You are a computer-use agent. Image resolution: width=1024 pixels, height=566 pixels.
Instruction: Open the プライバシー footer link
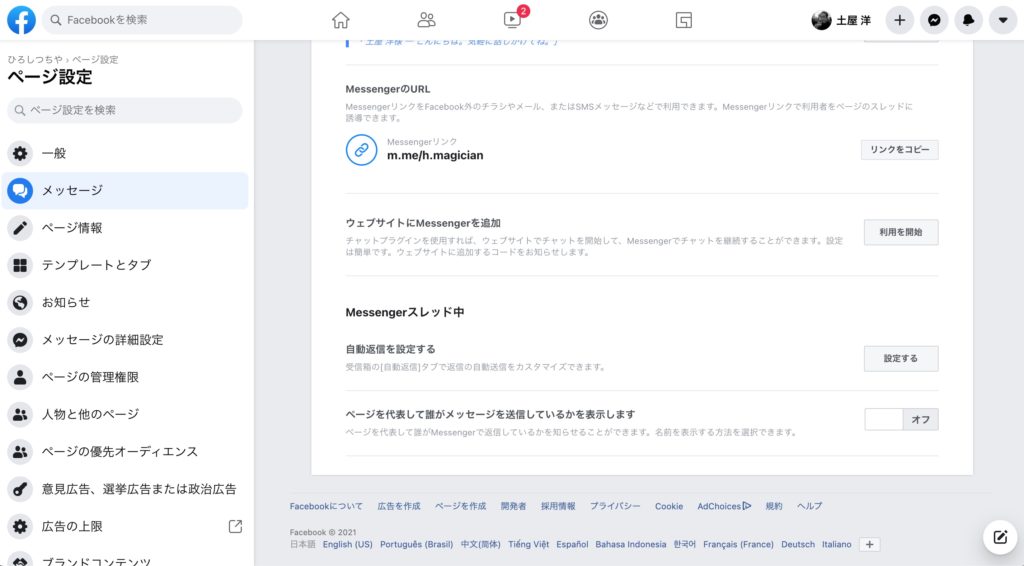tap(615, 506)
